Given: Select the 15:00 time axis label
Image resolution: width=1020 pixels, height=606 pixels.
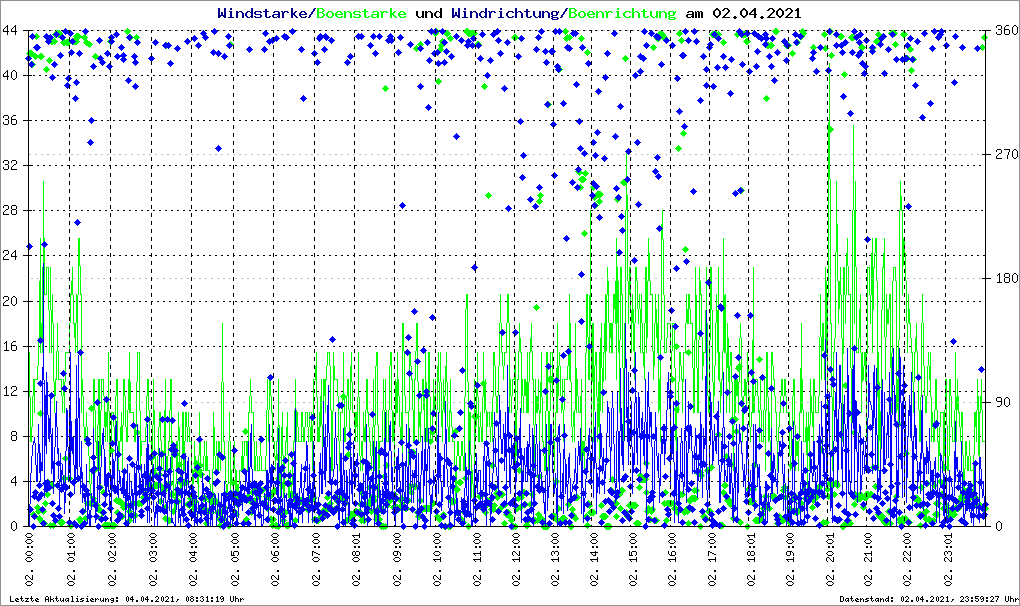Looking at the screenshot, I should 634,561.
